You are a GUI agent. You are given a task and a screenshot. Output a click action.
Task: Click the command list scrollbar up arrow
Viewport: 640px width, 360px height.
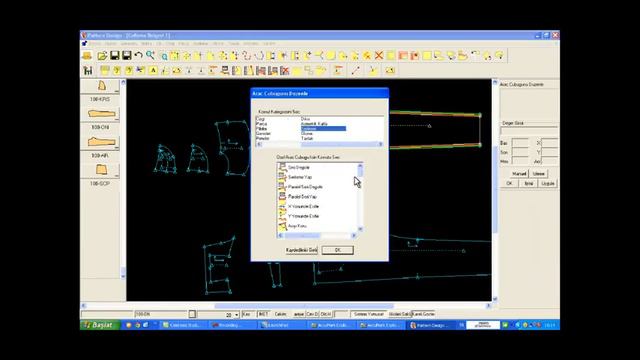360,166
